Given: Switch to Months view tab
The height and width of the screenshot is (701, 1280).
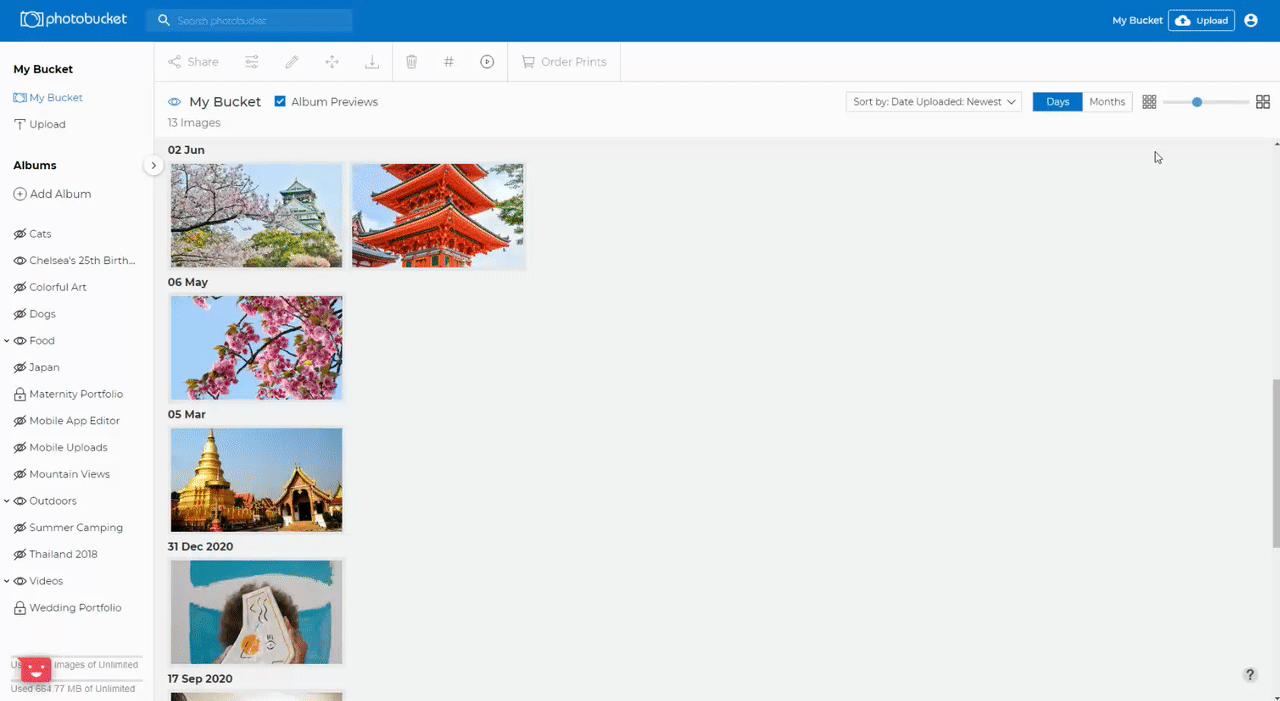Looking at the screenshot, I should coord(1107,102).
